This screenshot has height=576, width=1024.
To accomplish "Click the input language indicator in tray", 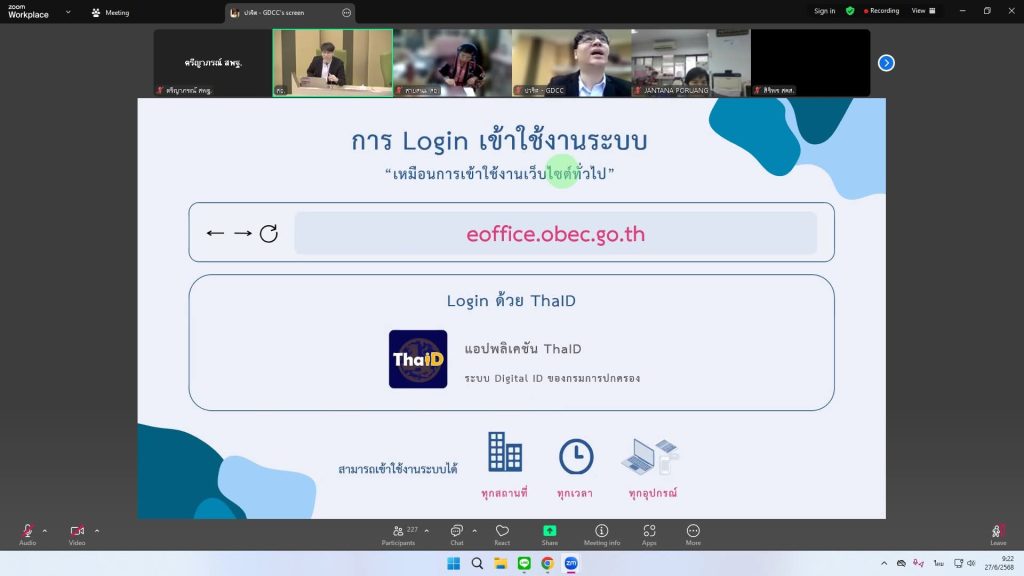I will (x=938, y=563).
